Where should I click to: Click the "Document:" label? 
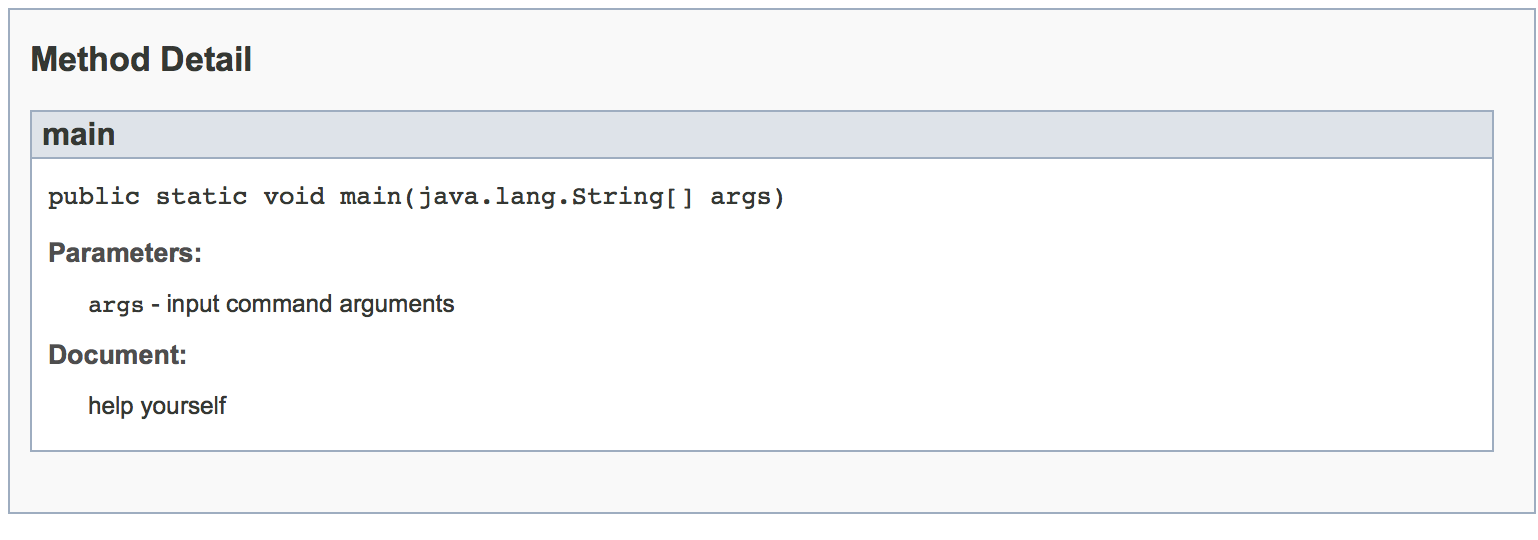(x=118, y=355)
